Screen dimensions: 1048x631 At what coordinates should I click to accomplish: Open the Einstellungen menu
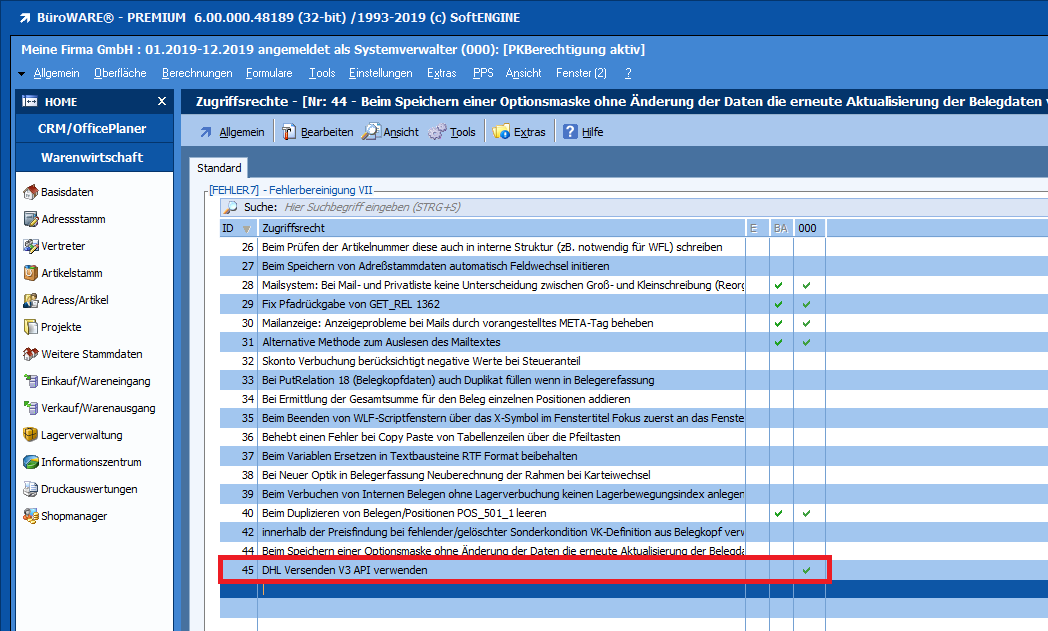pos(380,73)
